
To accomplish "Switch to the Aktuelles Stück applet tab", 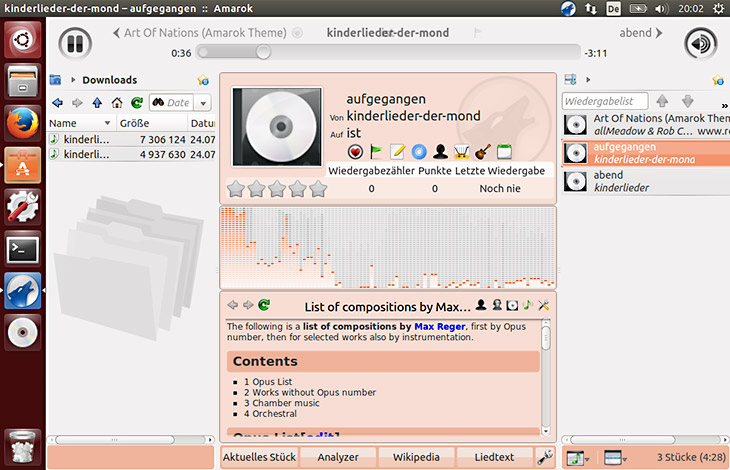I will point(259,457).
